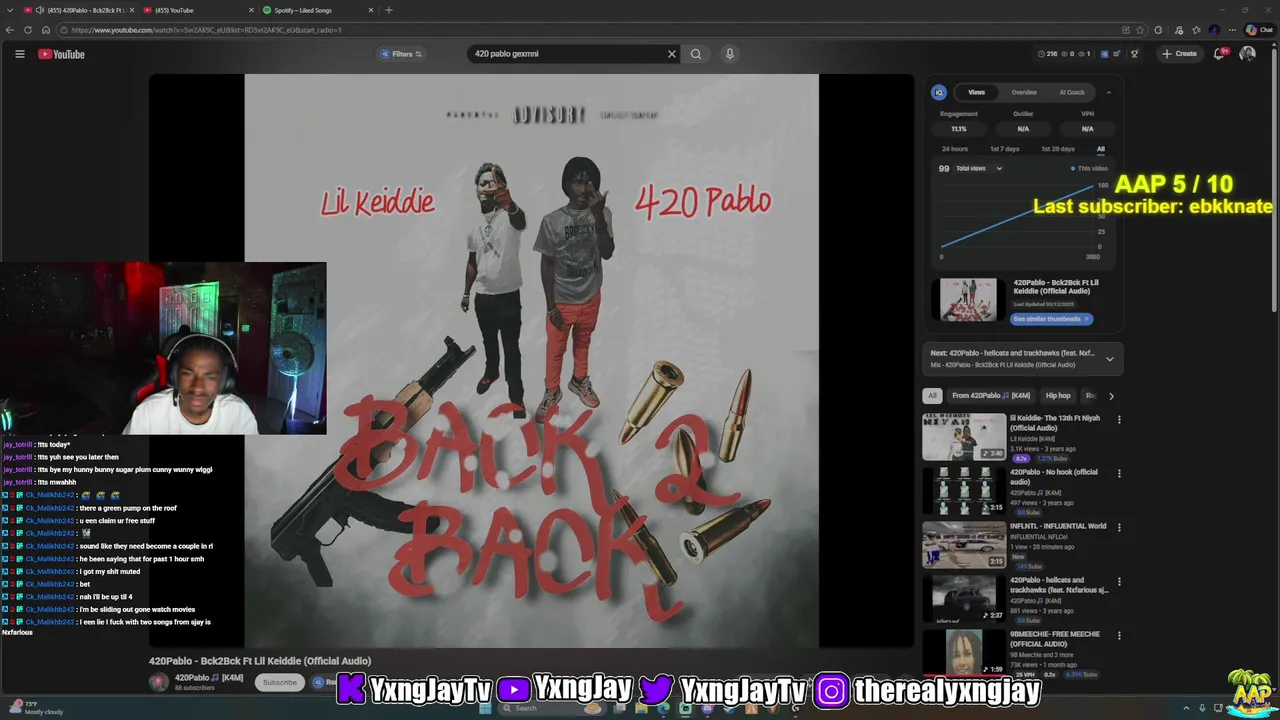Image resolution: width=1280 pixels, height=720 pixels.
Task: Click the YouTube logo
Action: (61, 54)
